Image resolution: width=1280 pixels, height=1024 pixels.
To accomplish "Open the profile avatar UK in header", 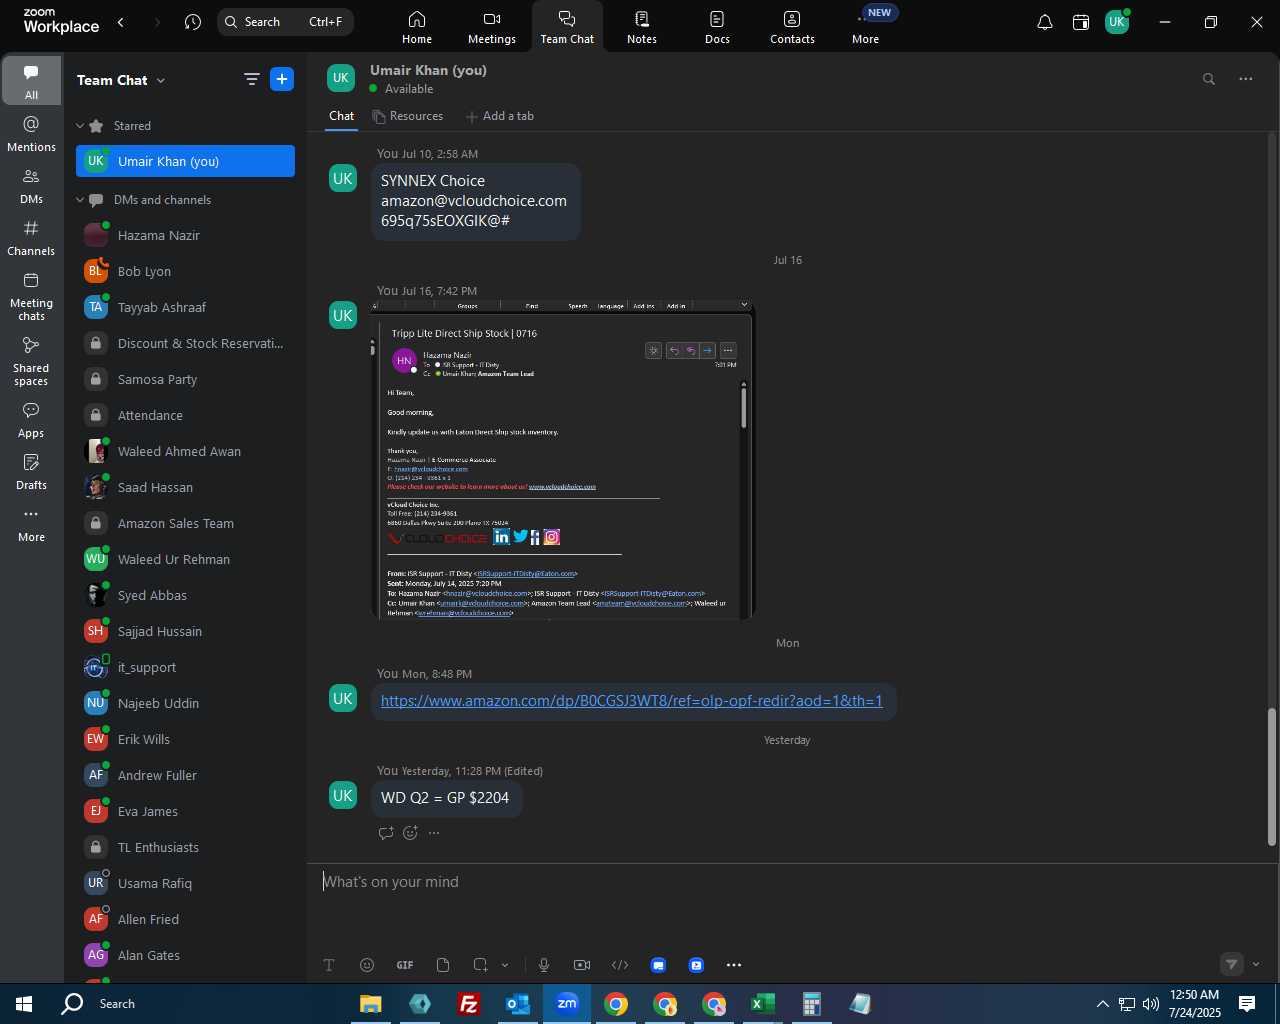I will 1117,22.
